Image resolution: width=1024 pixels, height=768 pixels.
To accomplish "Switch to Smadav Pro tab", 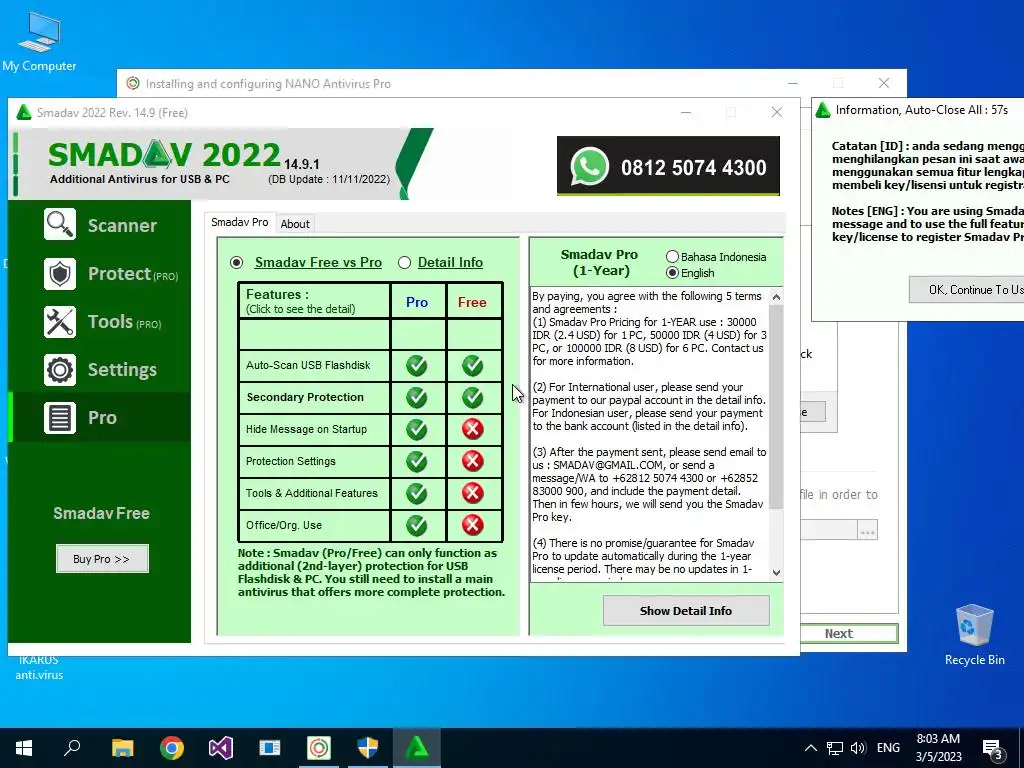I will [x=240, y=222].
